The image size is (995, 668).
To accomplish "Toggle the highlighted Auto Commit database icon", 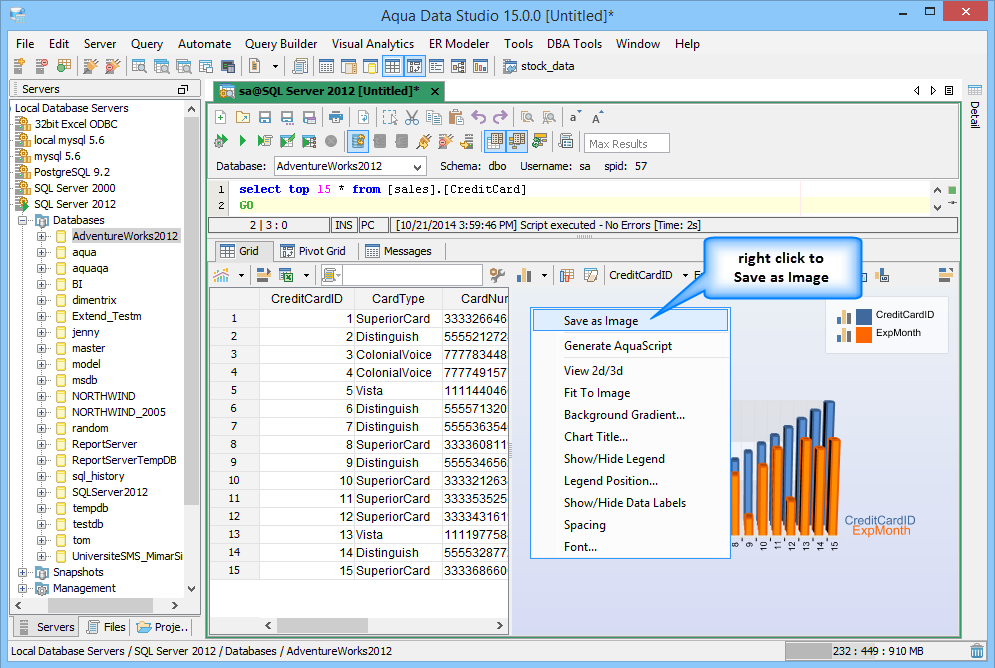I will coord(358,141).
